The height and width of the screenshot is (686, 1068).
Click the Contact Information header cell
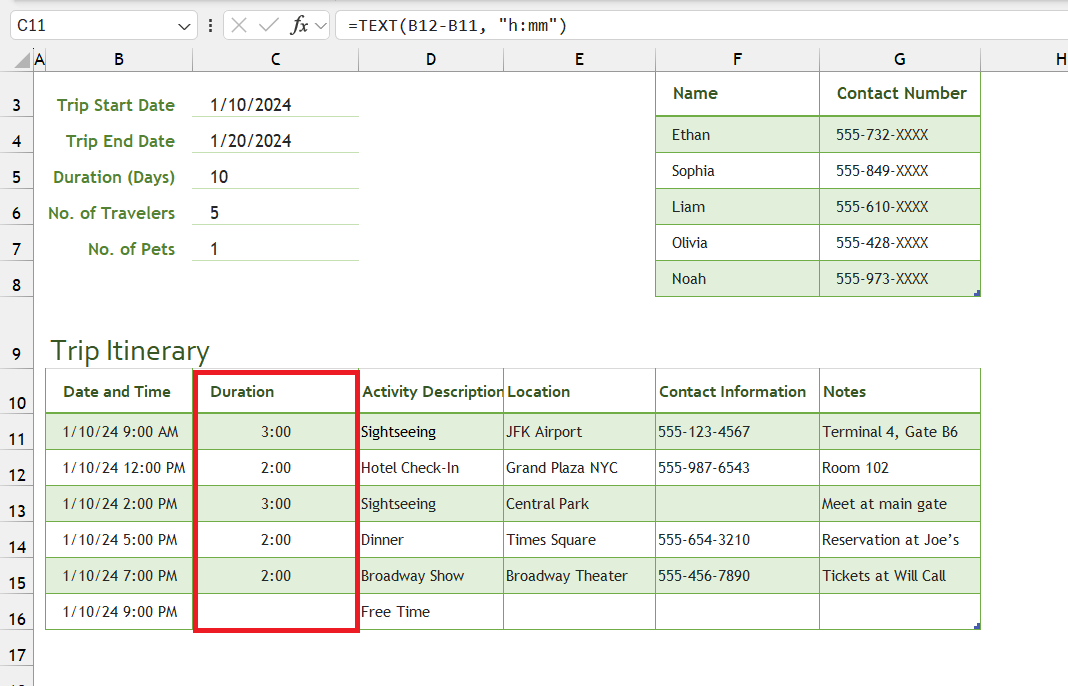737,392
